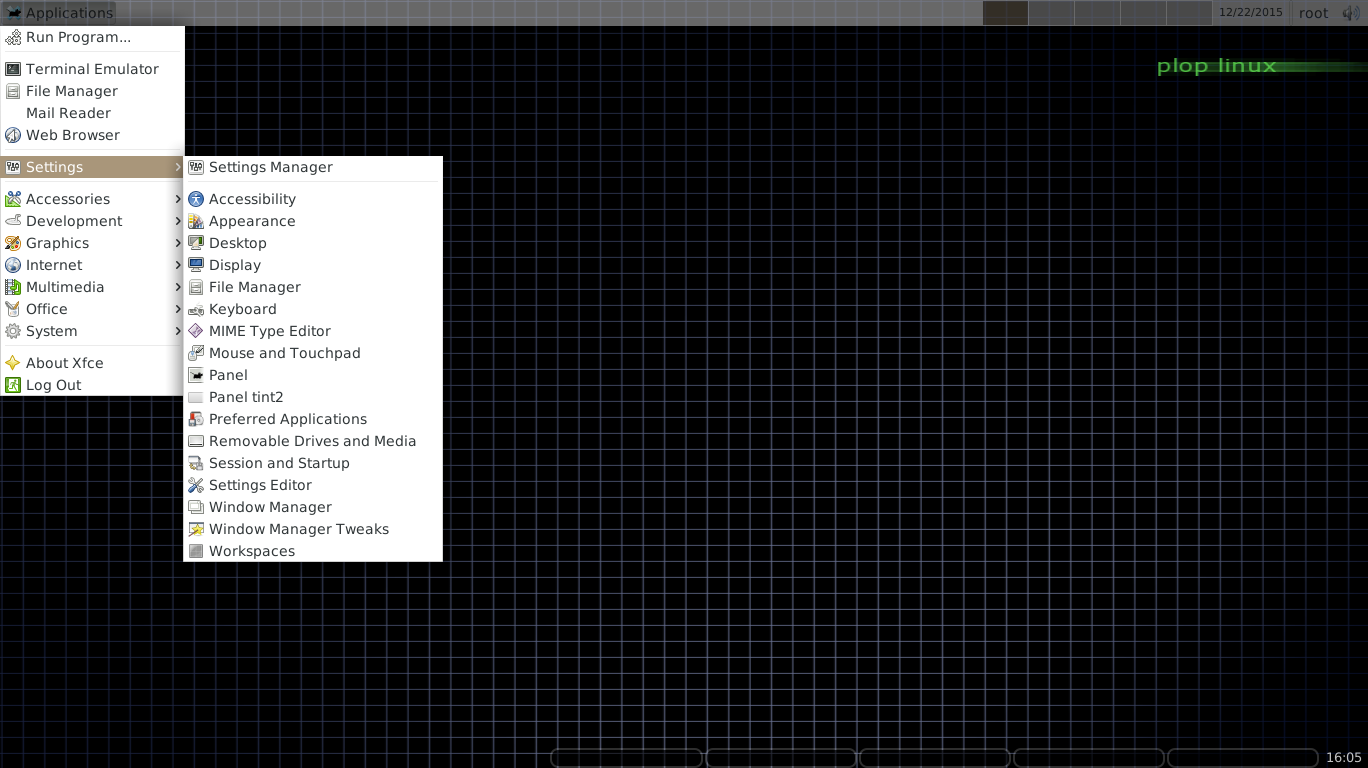The image size is (1368, 768).
Task: Expand the Graphics submenu
Action: (x=92, y=243)
